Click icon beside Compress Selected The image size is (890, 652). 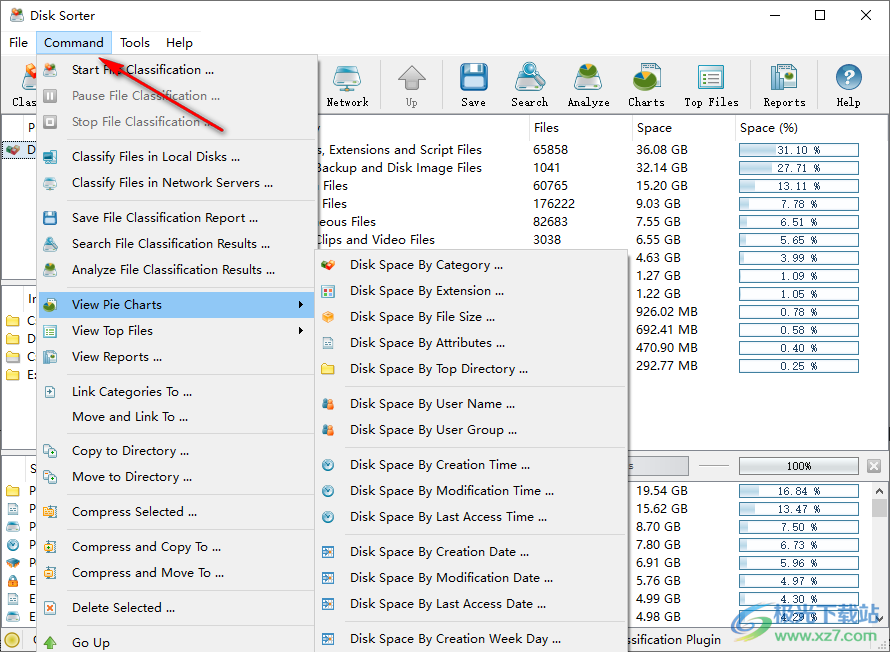(x=51, y=512)
